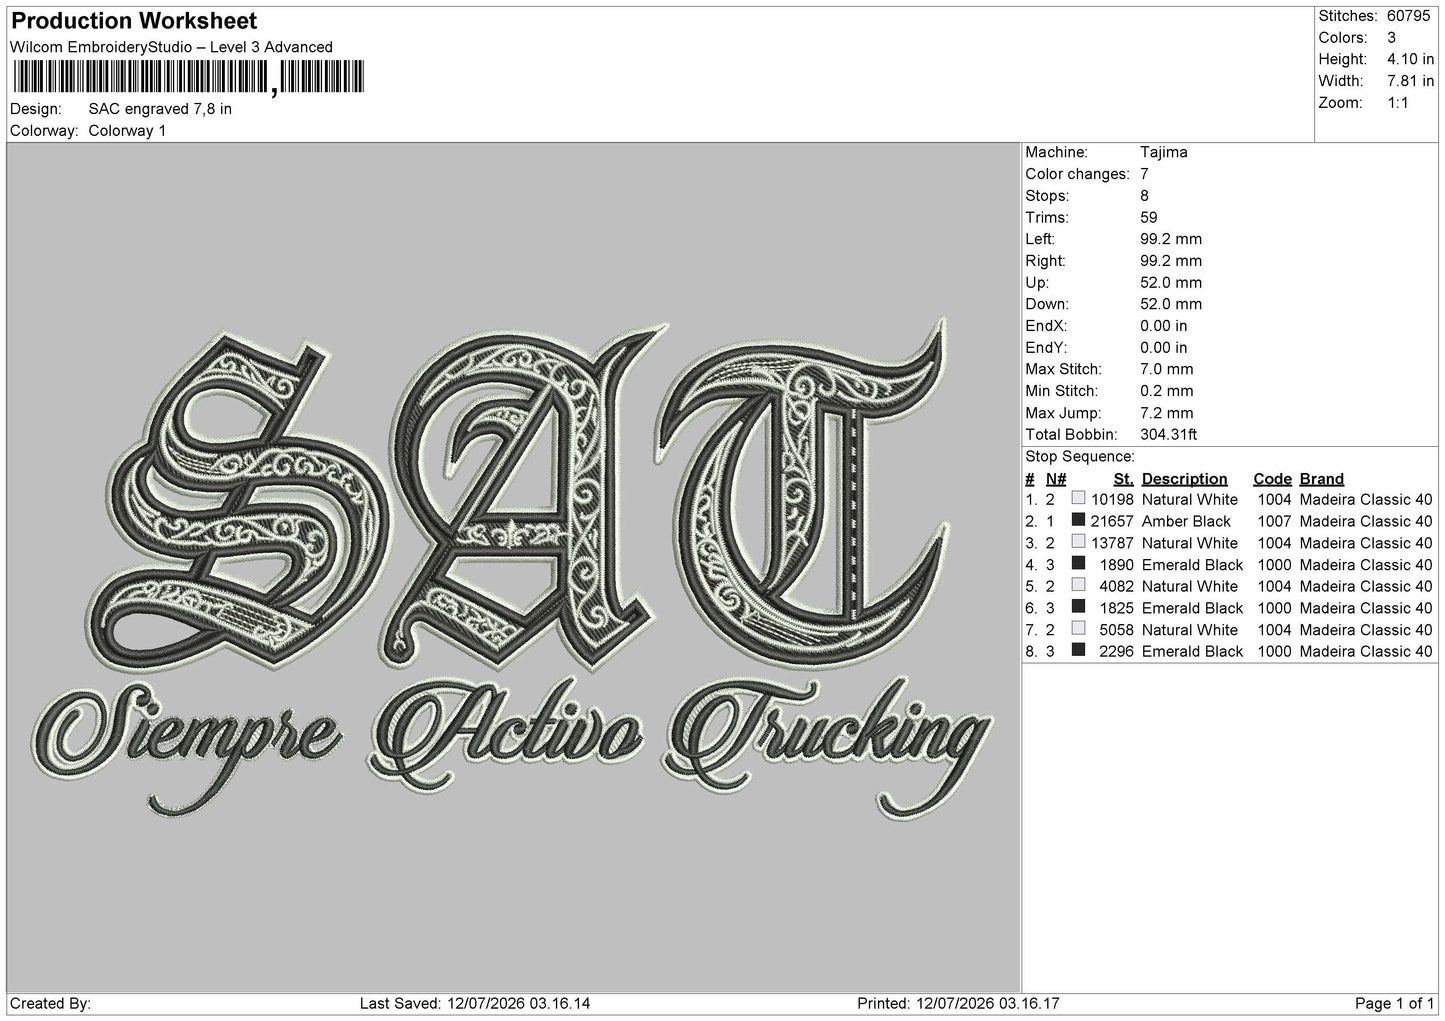The height and width of the screenshot is (1021, 1445).
Task: Click the Stops value 8
Action: pyautogui.click(x=1145, y=196)
